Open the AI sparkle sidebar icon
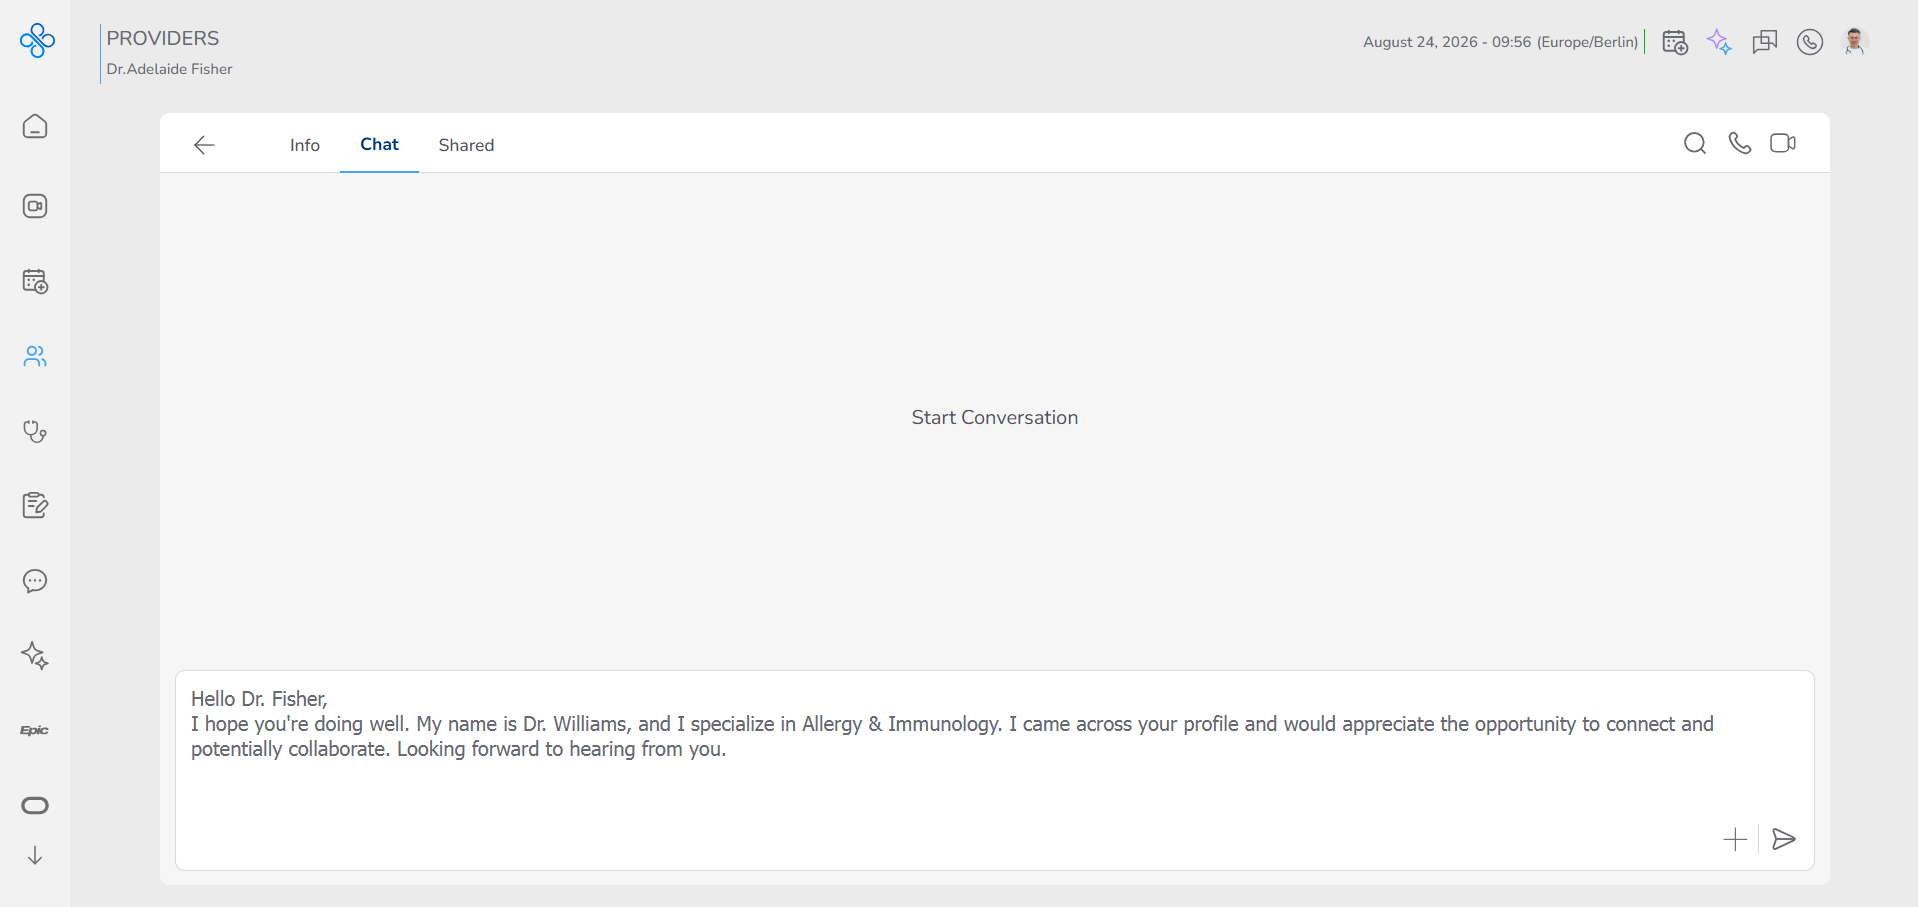This screenshot has width=1918, height=907. (x=35, y=656)
